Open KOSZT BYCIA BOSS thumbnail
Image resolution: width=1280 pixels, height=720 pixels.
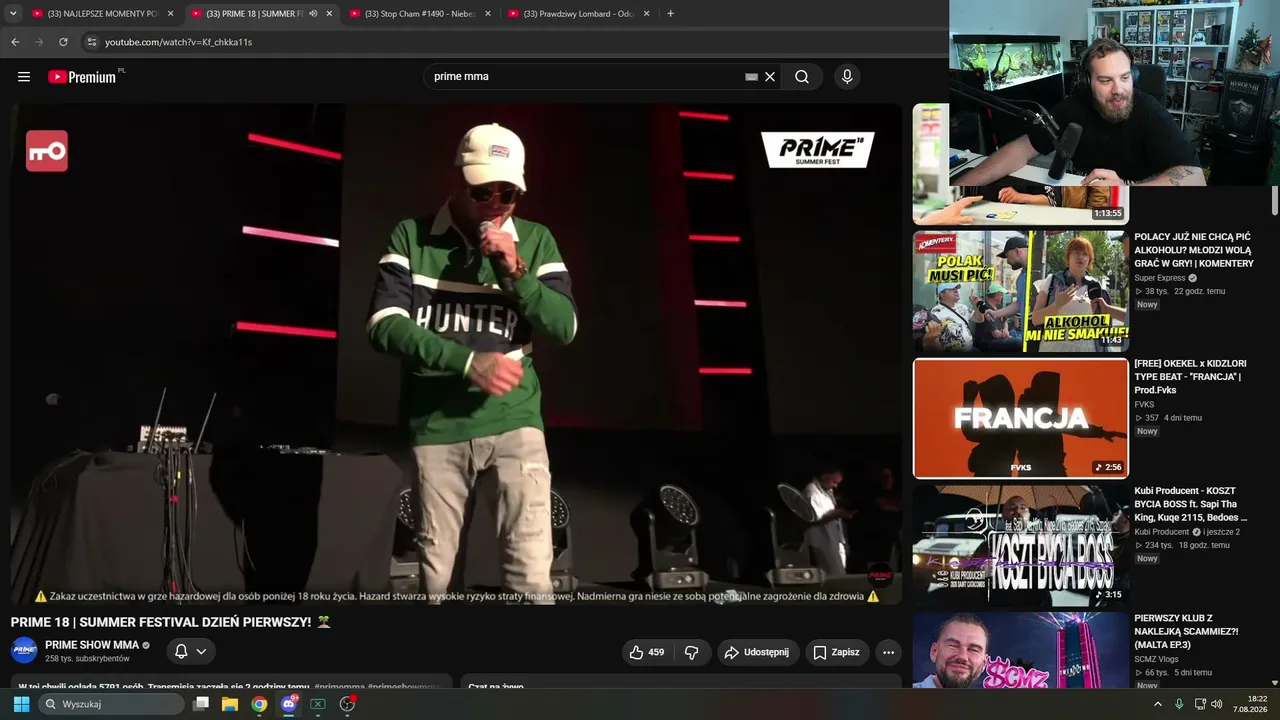(1020, 545)
